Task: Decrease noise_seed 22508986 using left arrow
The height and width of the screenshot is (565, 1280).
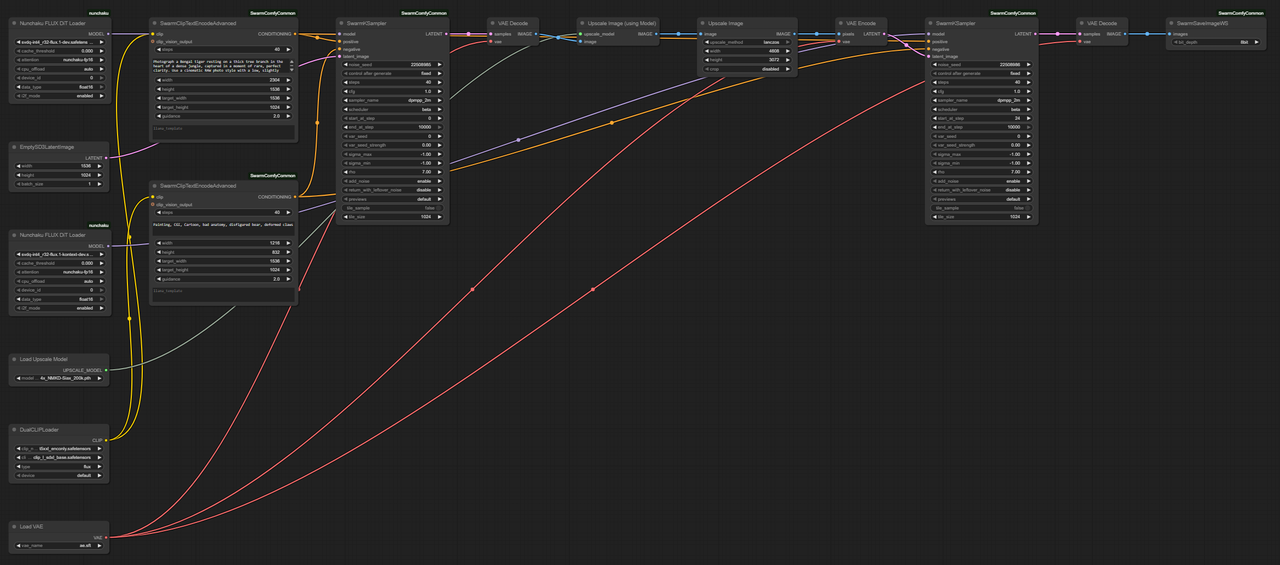Action: coord(934,64)
